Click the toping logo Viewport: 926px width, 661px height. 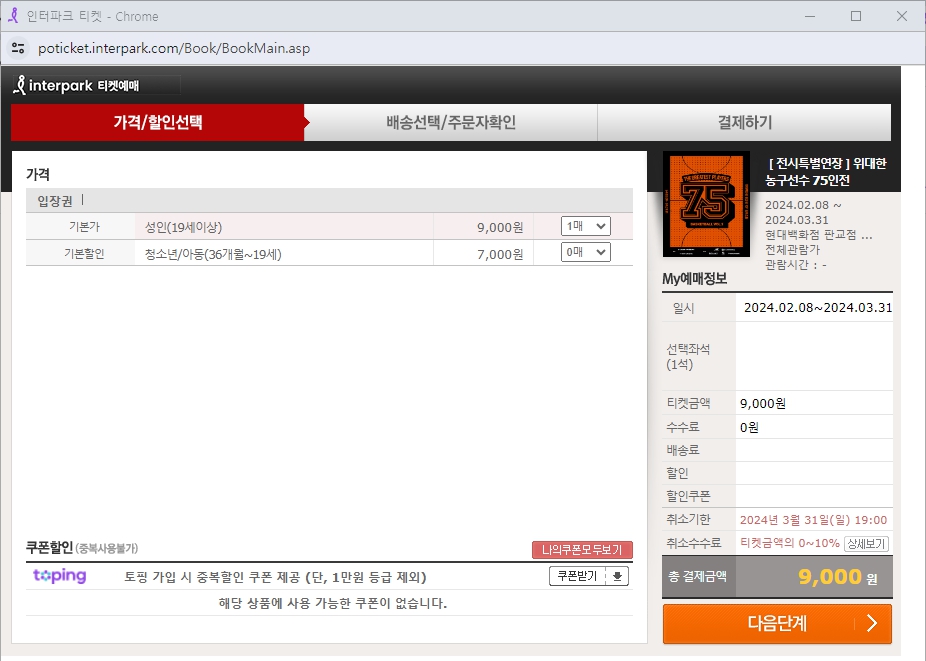pyautogui.click(x=60, y=575)
